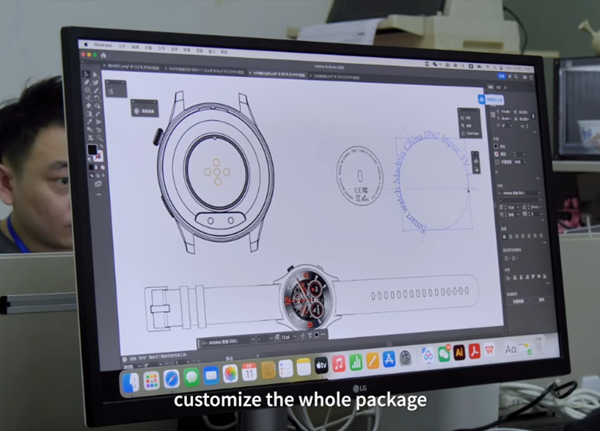The image size is (600, 431).
Task: Click the Stroke swatch in Properties appearance
Action: pos(497,154)
